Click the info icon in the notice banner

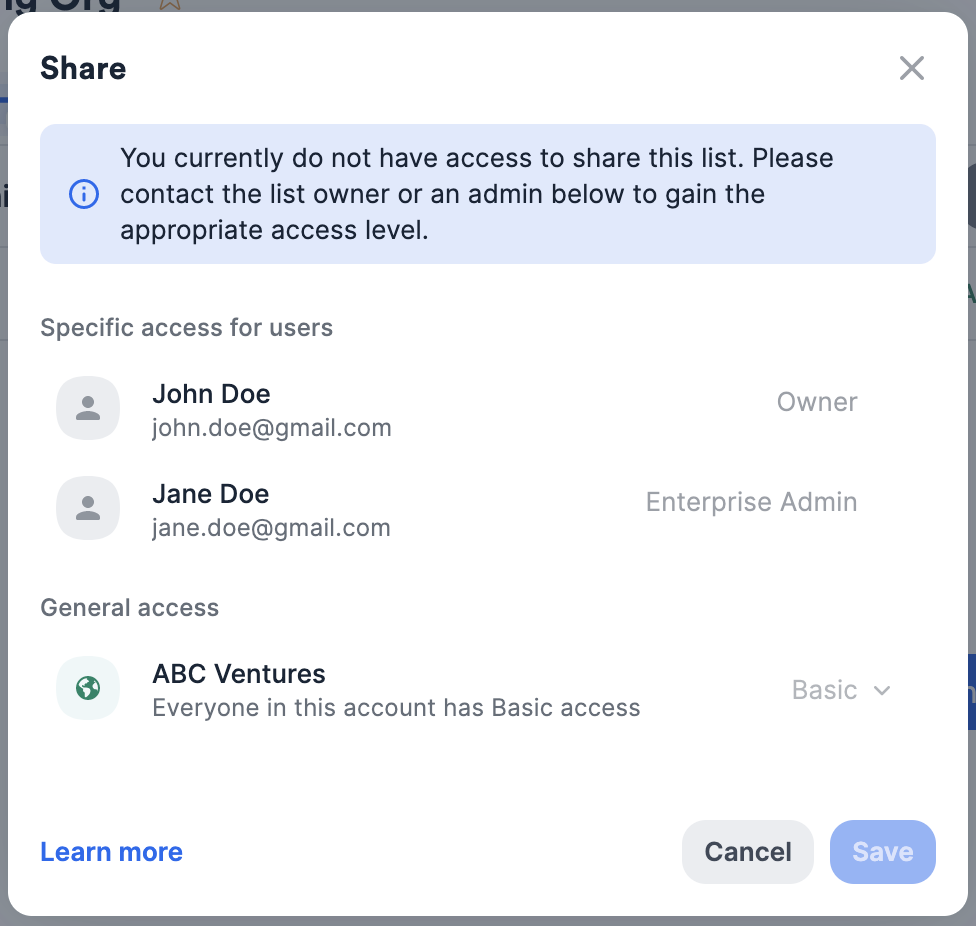click(84, 194)
